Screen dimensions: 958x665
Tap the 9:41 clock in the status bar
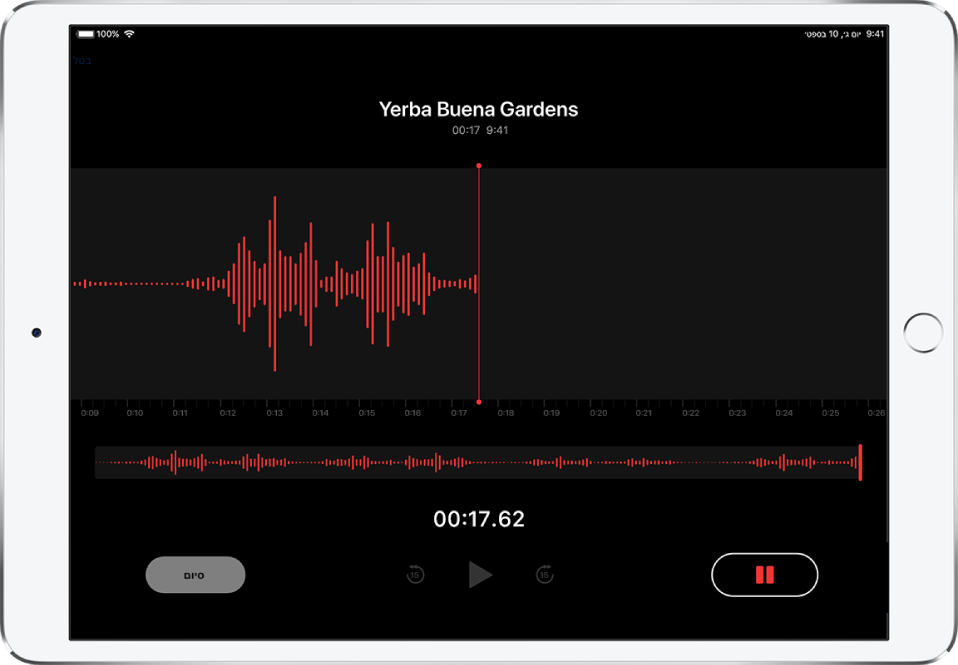pos(875,34)
